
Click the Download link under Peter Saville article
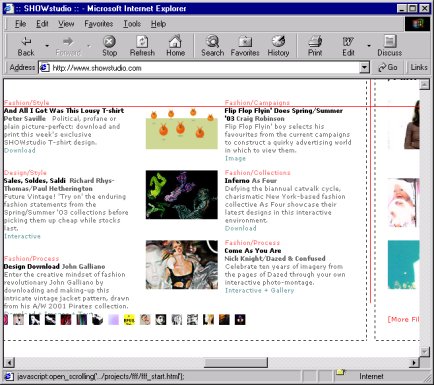20,150
